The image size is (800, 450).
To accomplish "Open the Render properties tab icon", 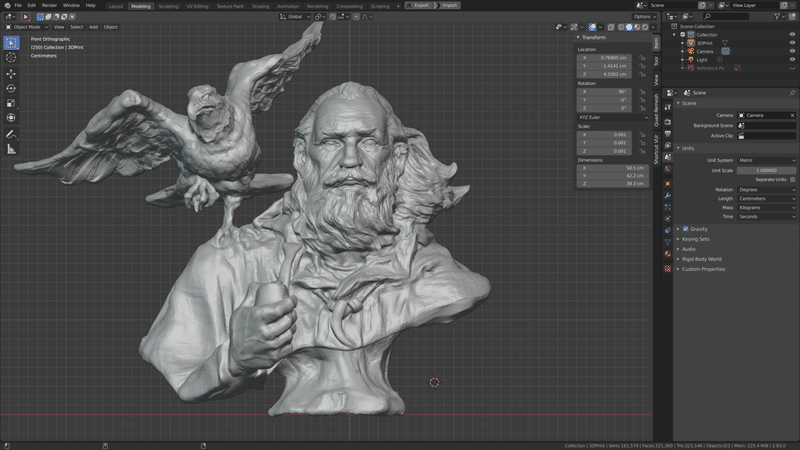I will 668,121.
